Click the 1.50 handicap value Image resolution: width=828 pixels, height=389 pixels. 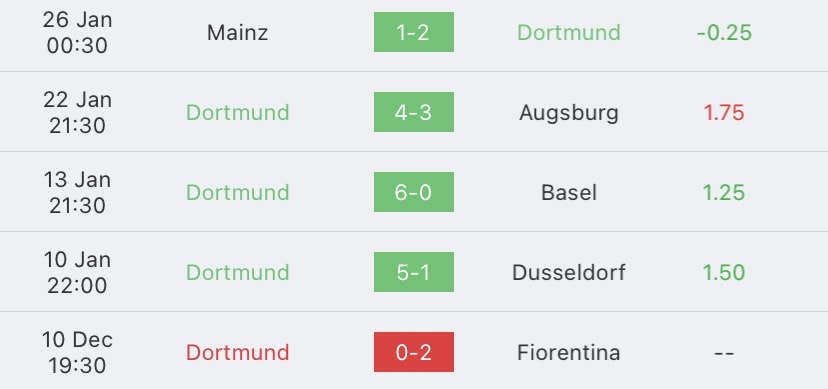pos(724,272)
